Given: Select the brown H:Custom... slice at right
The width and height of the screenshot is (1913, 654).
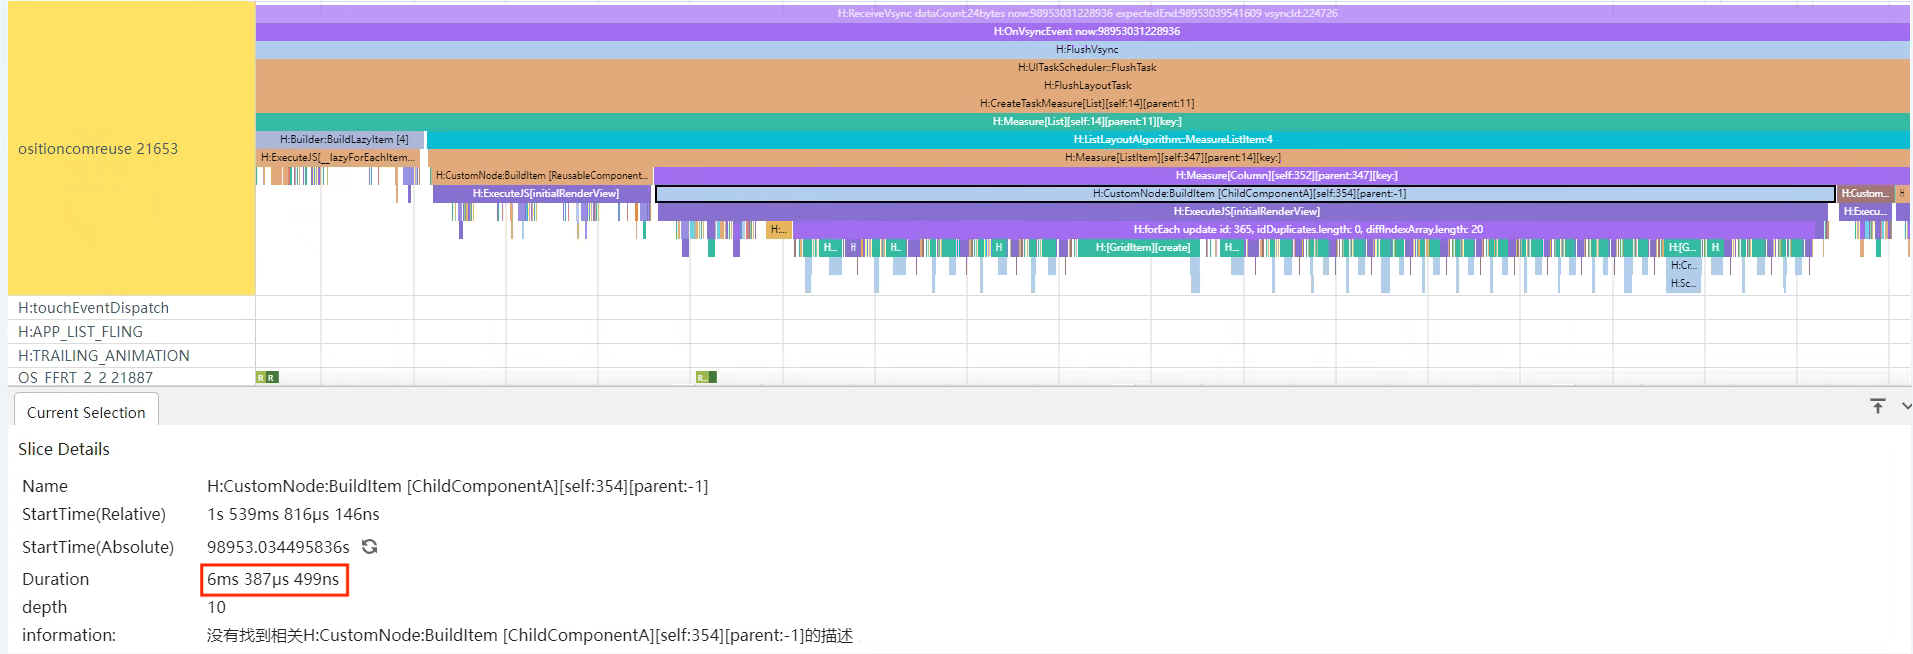Looking at the screenshot, I should point(1866,193).
